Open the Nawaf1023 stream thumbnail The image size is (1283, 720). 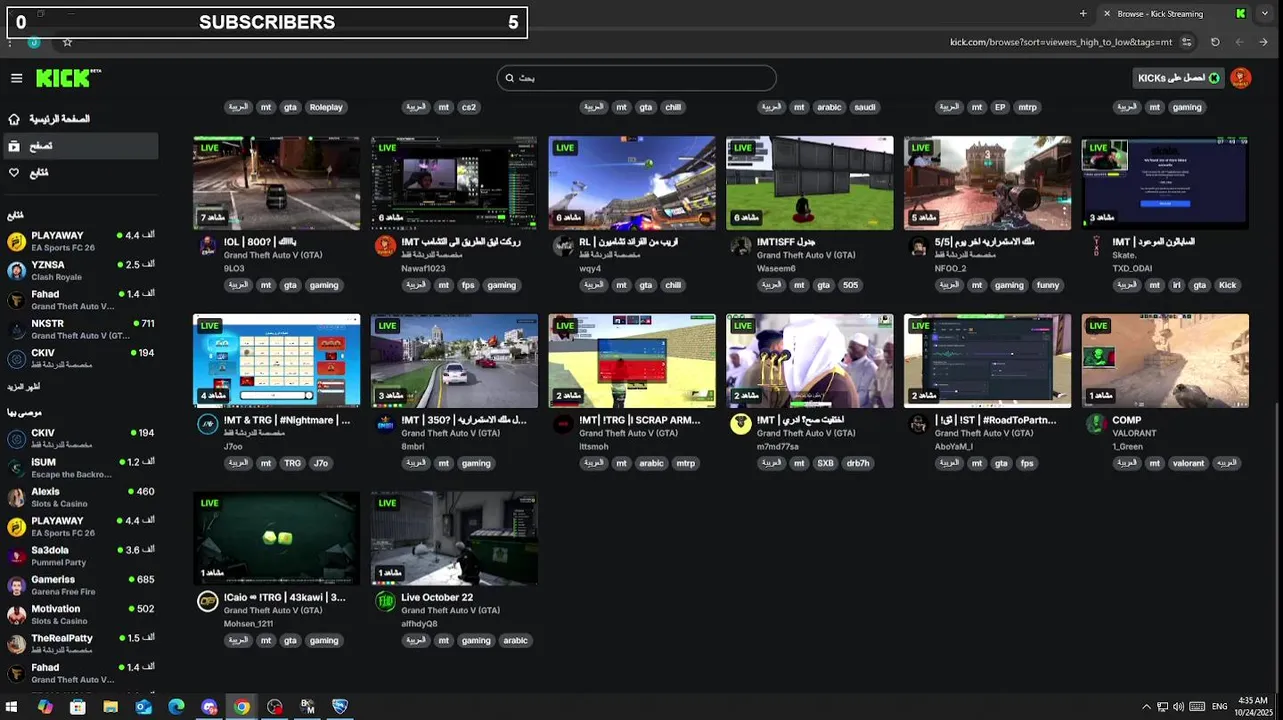(454, 183)
